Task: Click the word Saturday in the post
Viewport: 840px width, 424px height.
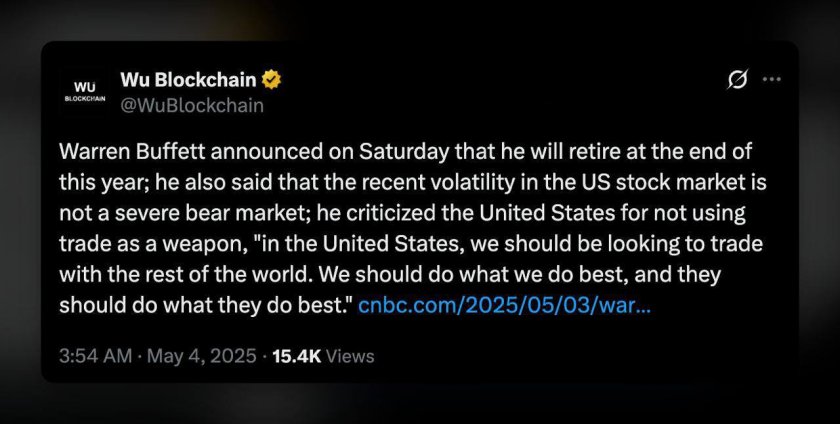Action: [x=404, y=152]
